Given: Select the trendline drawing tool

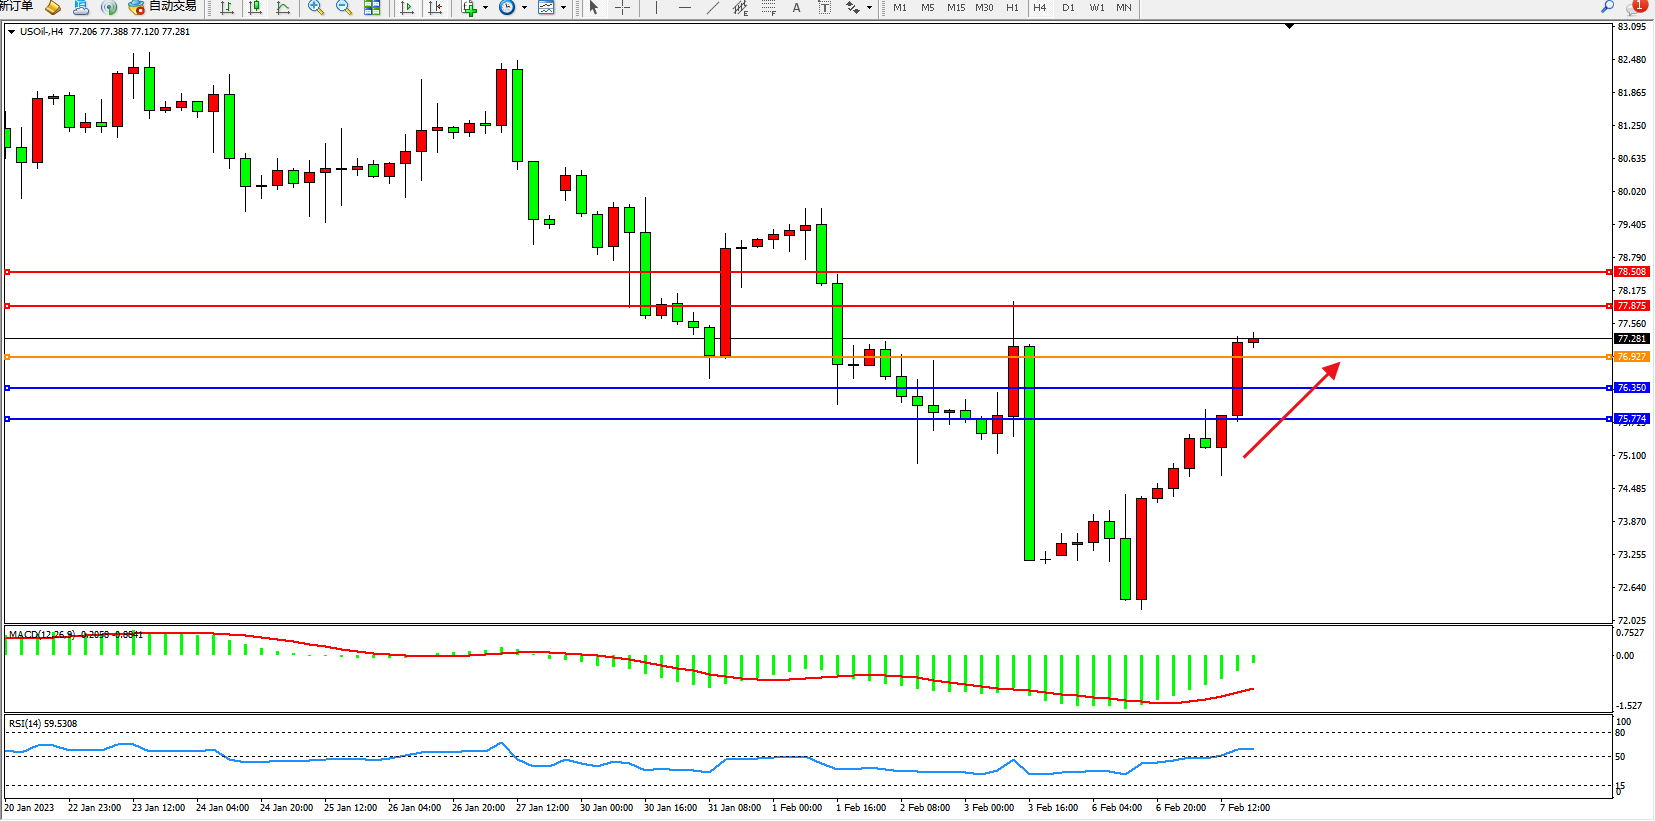Looking at the screenshot, I should (x=712, y=8).
